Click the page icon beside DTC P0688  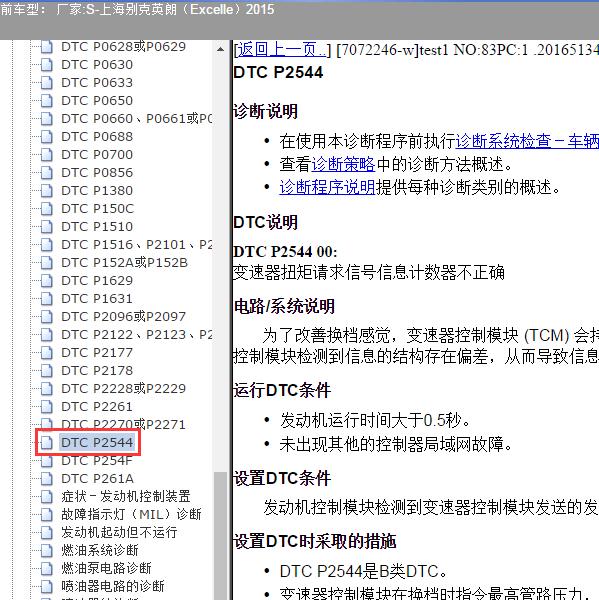[x=46, y=137]
